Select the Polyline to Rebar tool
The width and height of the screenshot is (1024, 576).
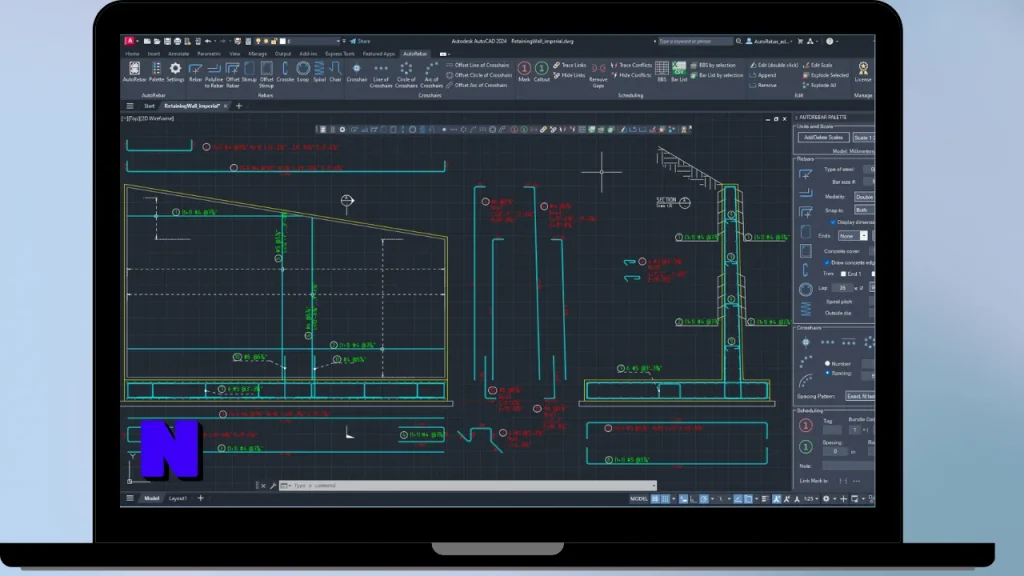click(x=214, y=74)
